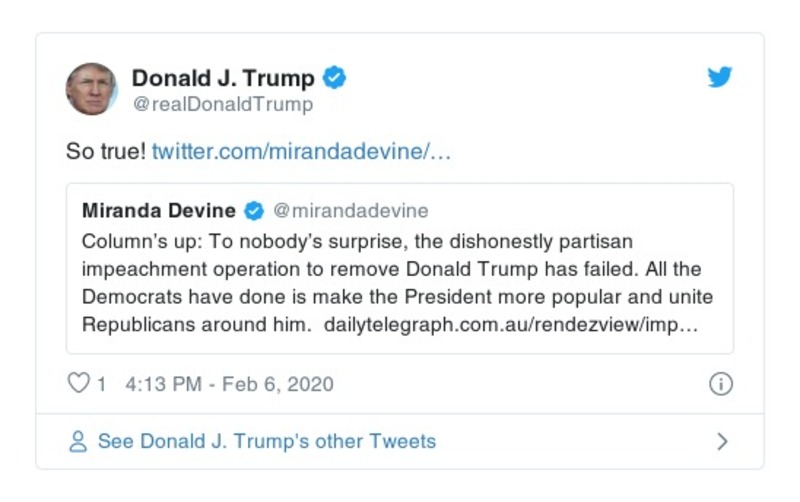Click the Donald J. Trump display name
This screenshot has height=502, width=800.
(223, 78)
